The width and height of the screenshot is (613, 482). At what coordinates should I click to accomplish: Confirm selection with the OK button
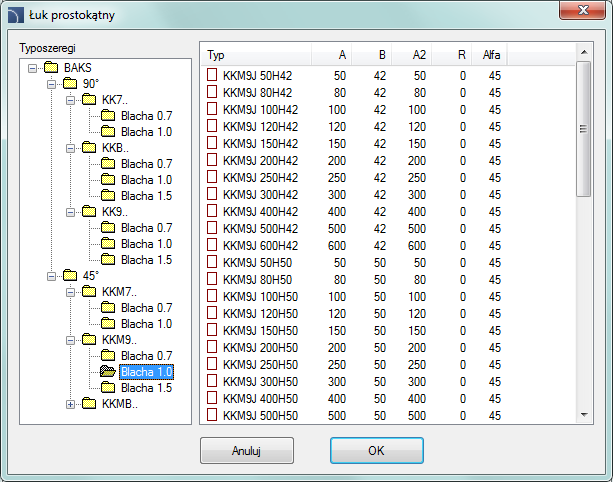[376, 450]
